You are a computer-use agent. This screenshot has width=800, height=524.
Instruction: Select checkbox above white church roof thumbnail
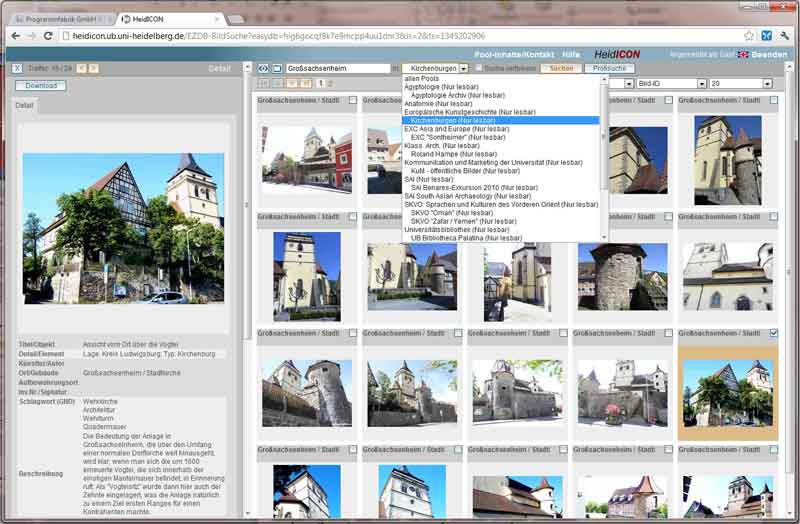(773, 217)
